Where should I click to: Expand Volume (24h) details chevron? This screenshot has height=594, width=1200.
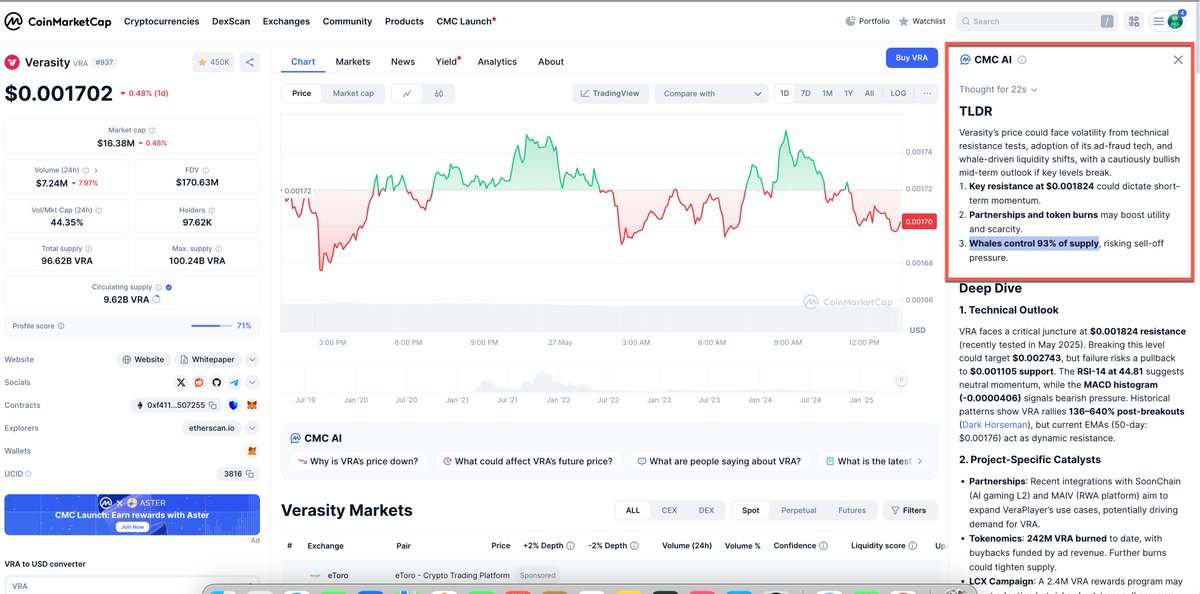coord(96,170)
